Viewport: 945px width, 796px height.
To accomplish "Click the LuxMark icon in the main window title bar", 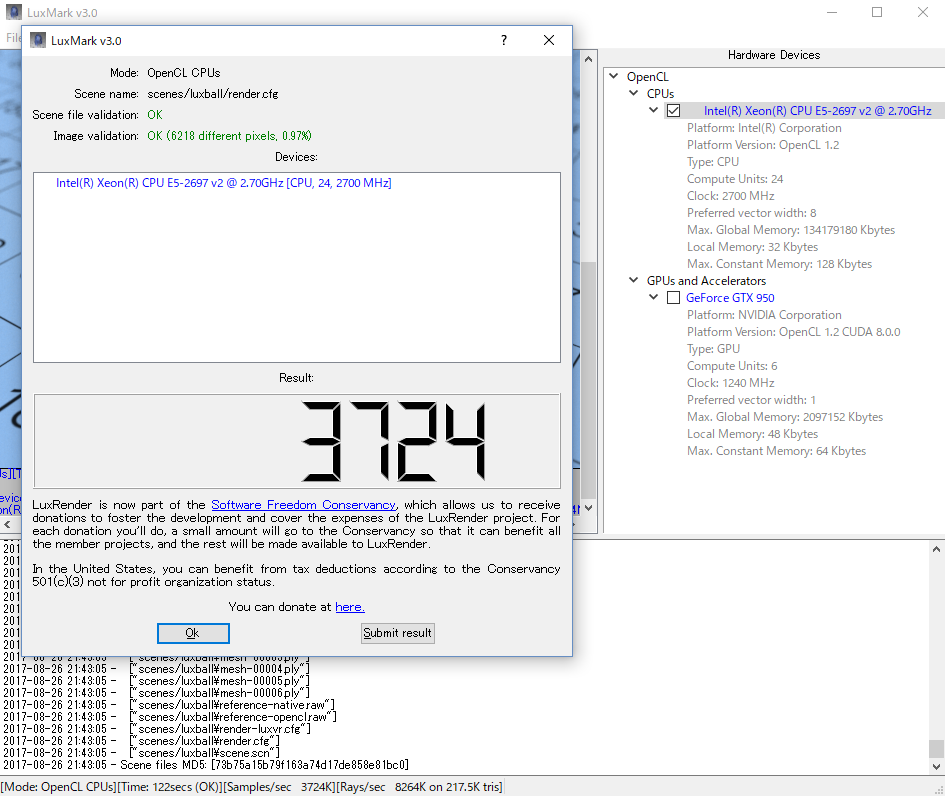I will (13, 12).
